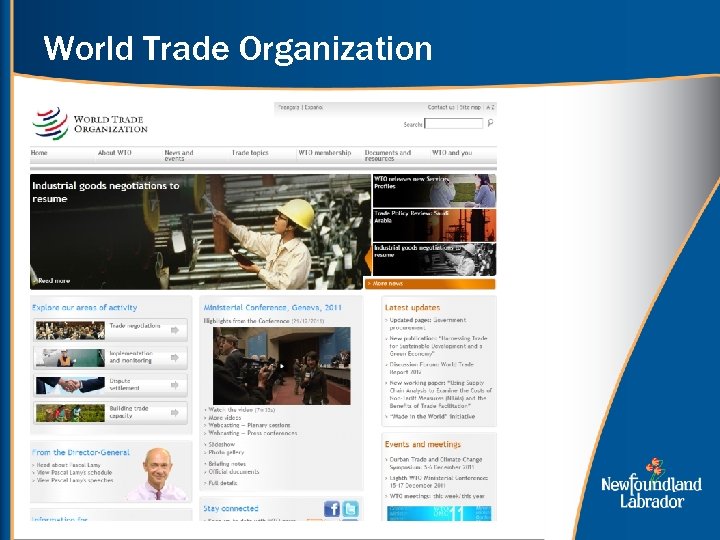Open the WTO and you menu
The width and height of the screenshot is (720, 540).
coord(452,153)
